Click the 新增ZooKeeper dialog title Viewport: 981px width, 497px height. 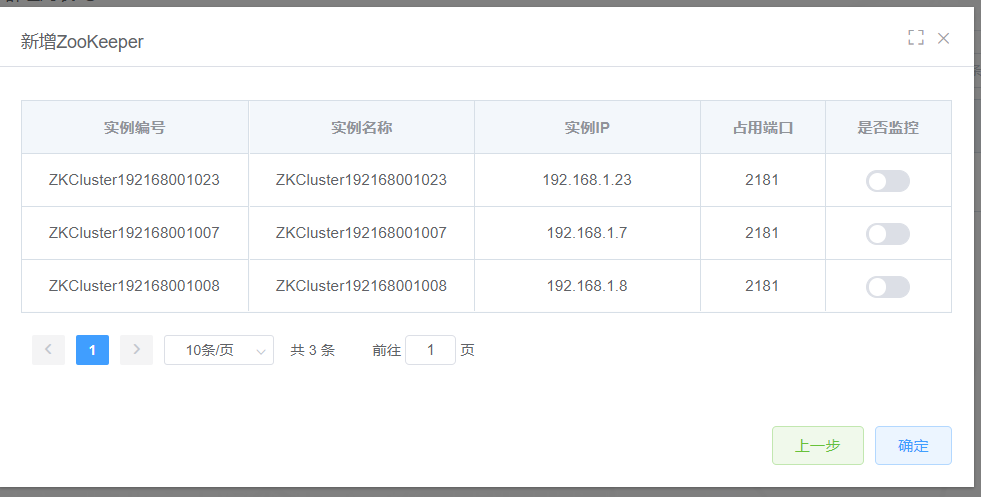(x=82, y=42)
